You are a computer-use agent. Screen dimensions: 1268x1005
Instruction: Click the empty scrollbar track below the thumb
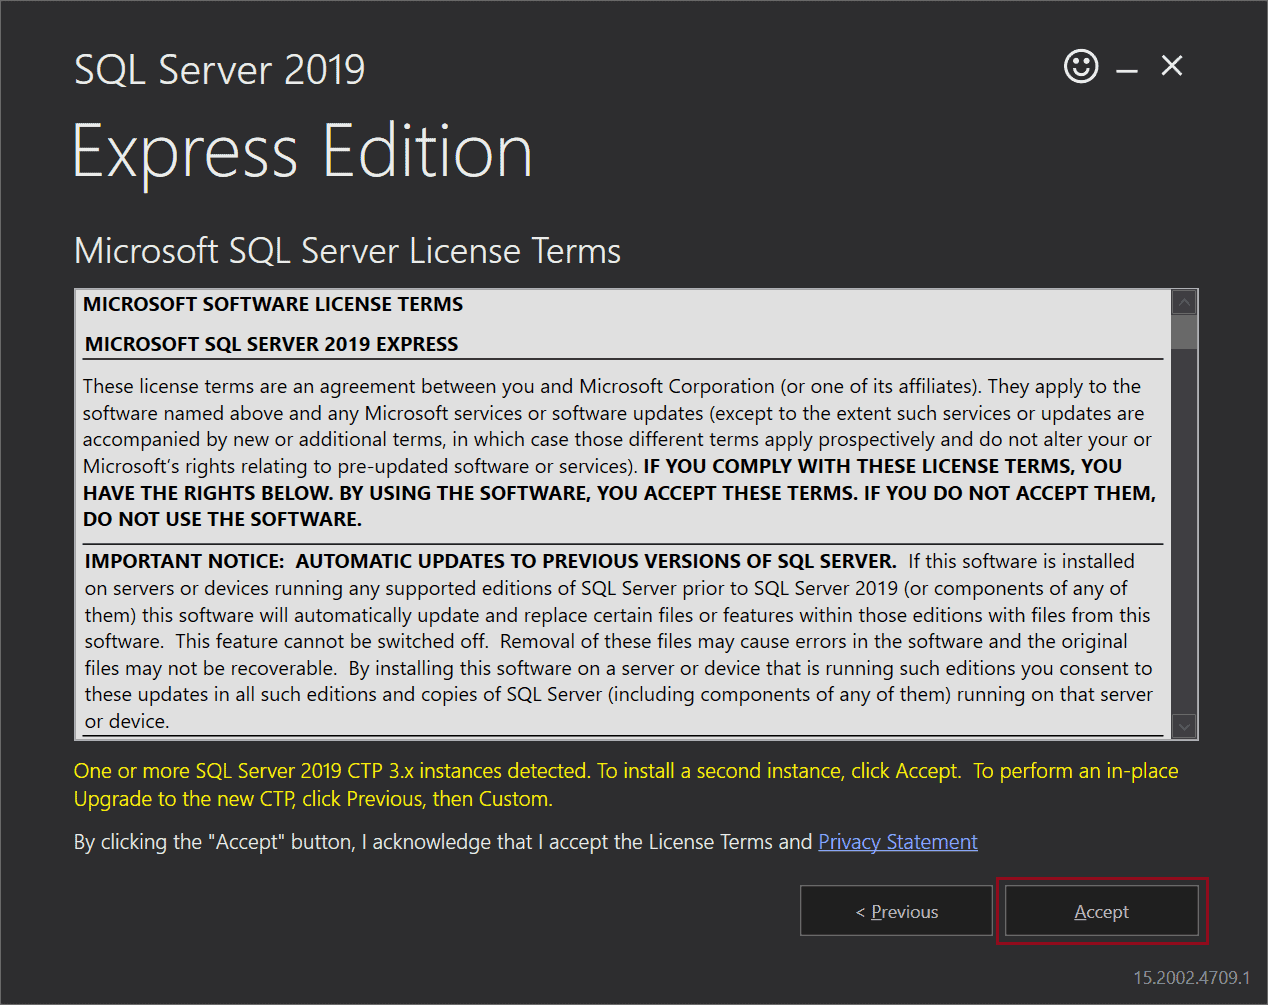point(1184,530)
